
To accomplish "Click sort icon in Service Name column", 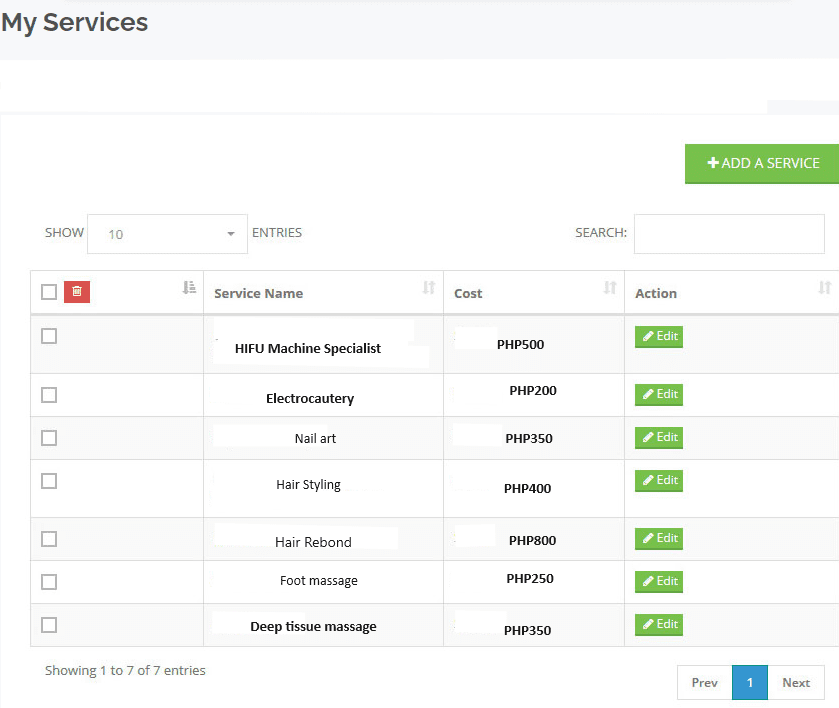I will [429, 288].
